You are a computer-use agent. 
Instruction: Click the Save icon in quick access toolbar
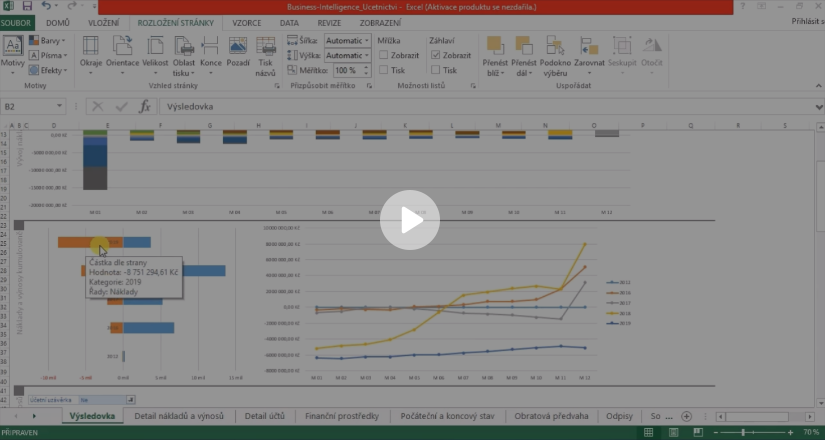[x=27, y=6]
